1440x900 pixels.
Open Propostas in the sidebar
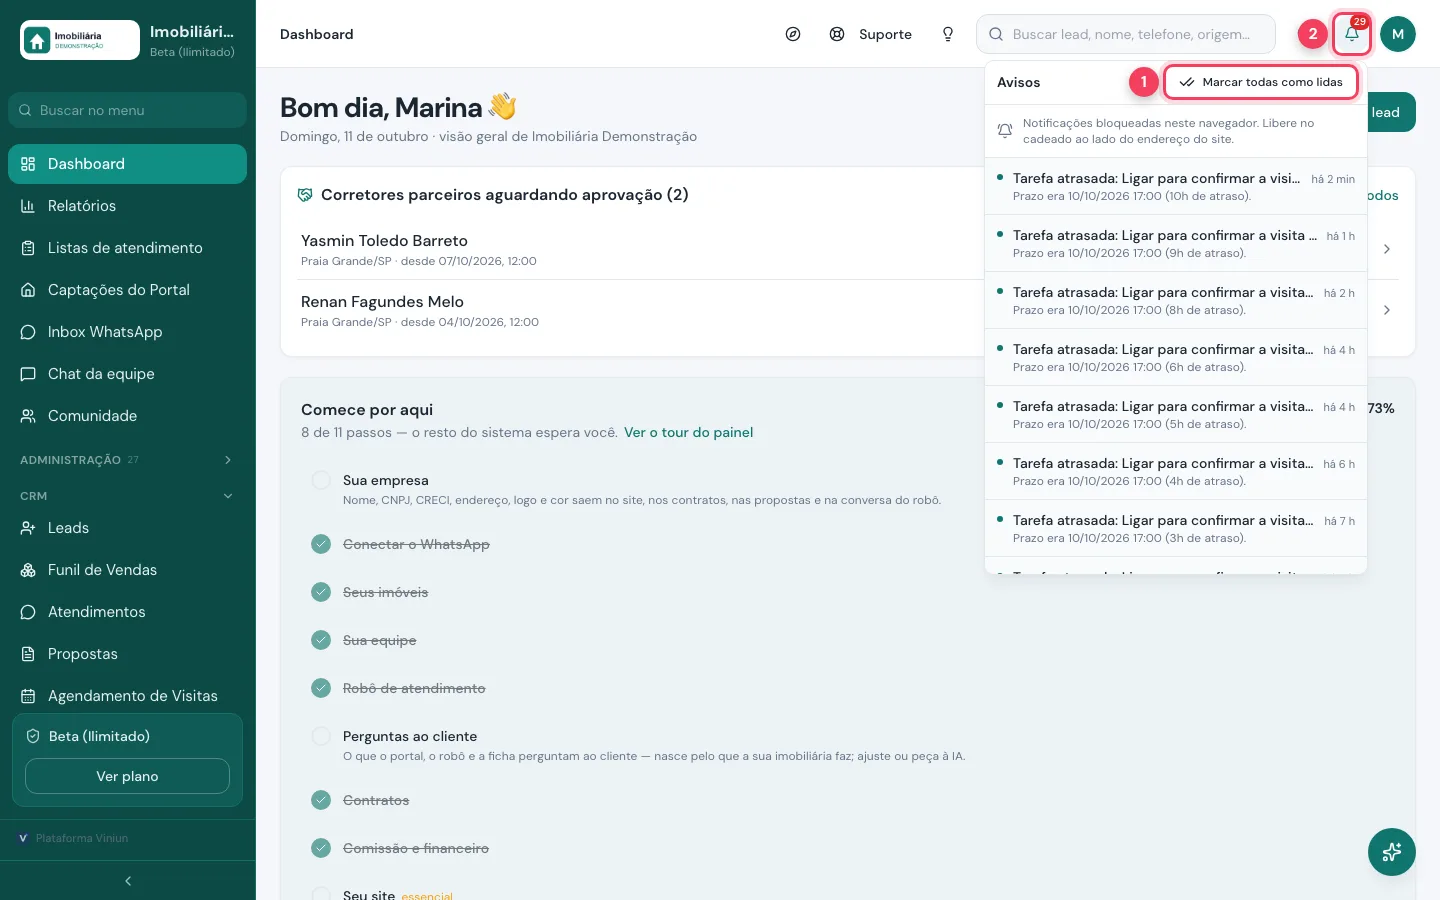pos(127,654)
